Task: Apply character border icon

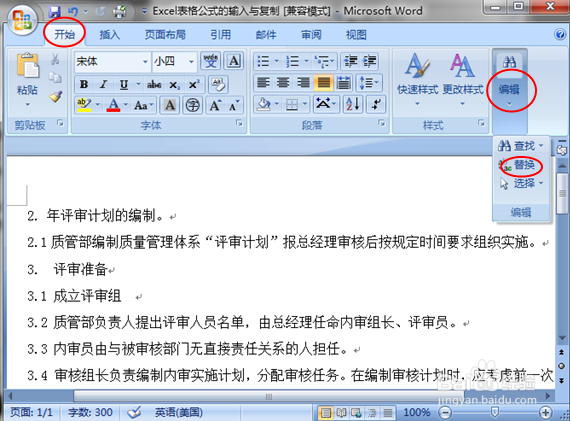Action: point(234,61)
